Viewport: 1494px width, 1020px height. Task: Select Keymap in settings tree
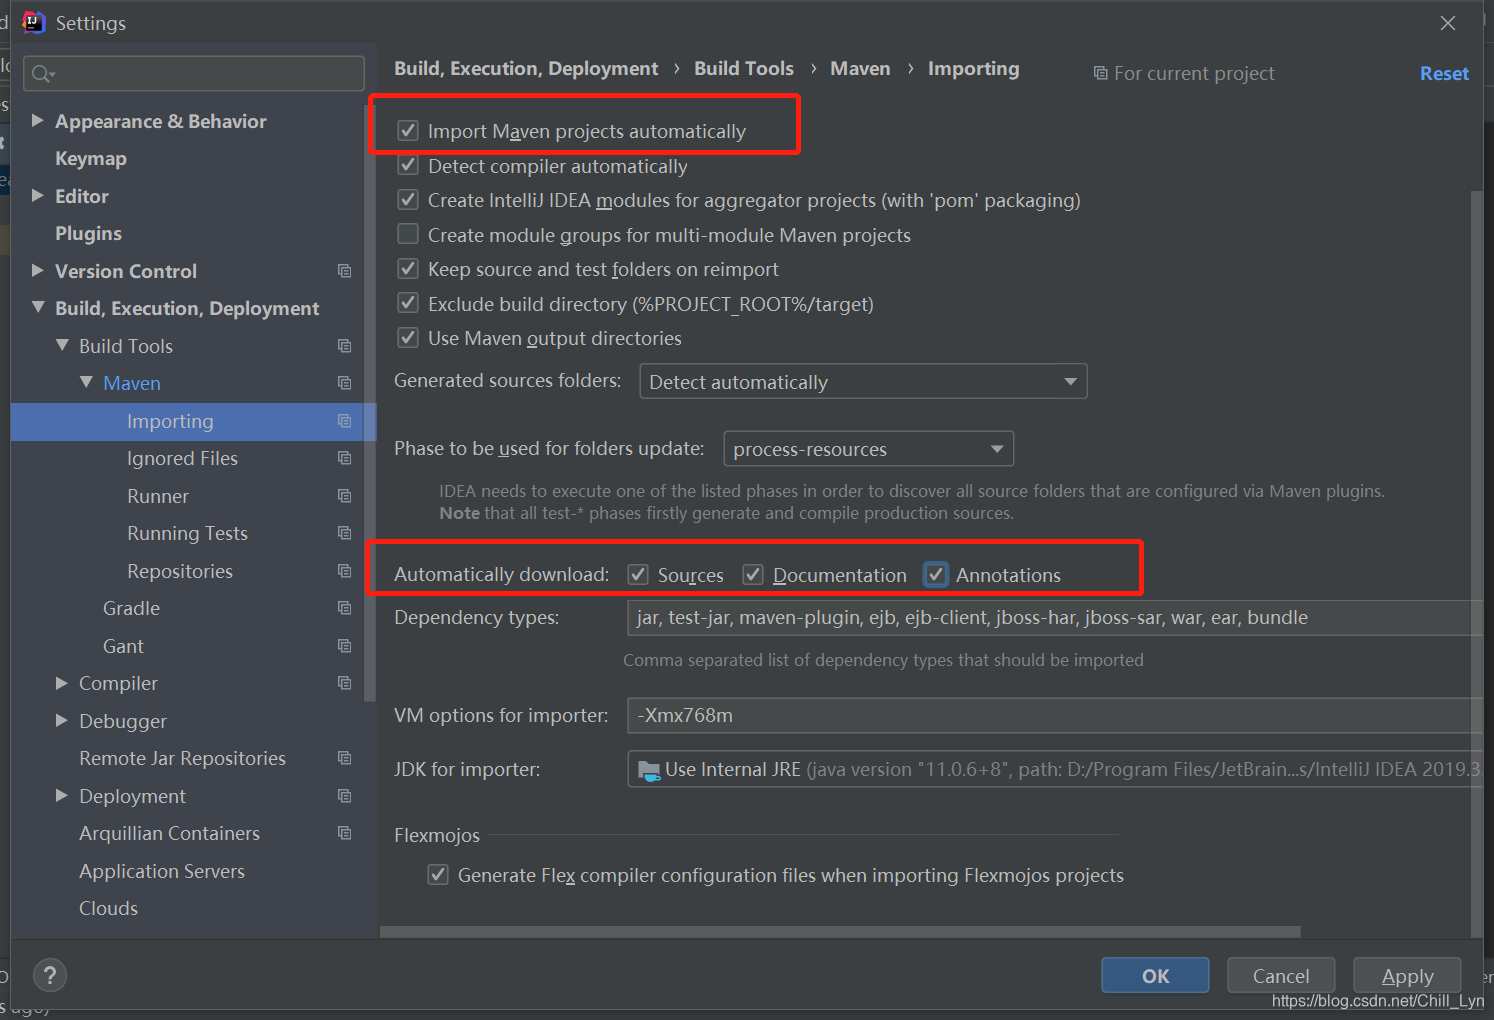coord(91,158)
